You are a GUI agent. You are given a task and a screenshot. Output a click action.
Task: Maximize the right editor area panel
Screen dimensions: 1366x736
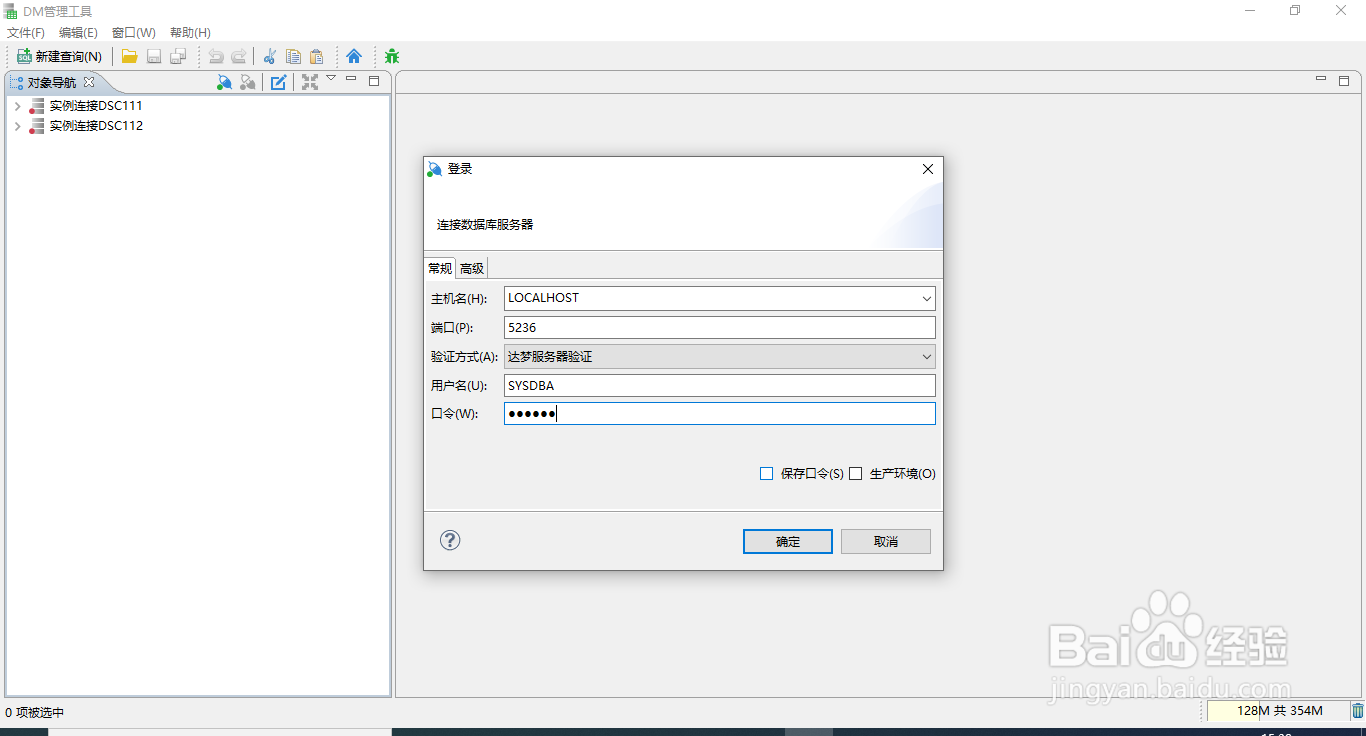1345,80
